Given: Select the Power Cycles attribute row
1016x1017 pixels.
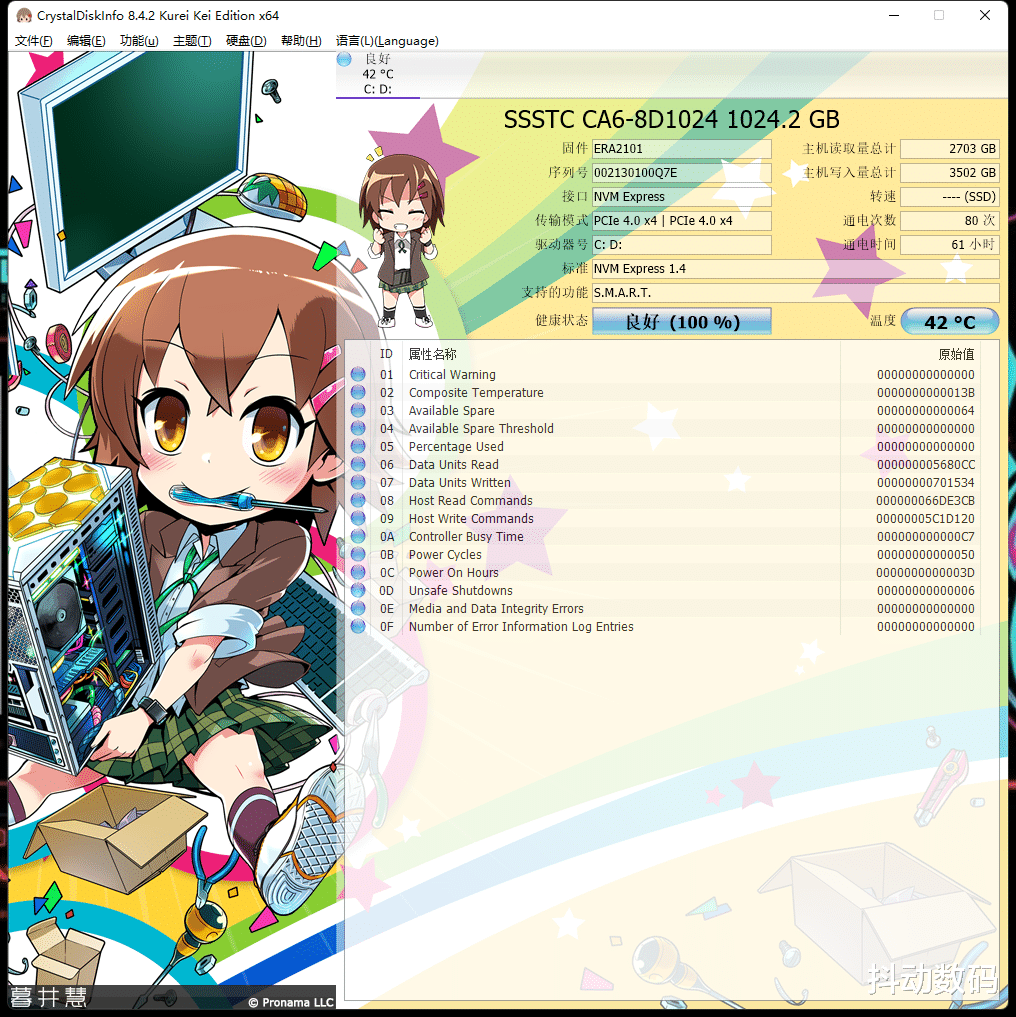Looking at the screenshot, I should [662, 555].
